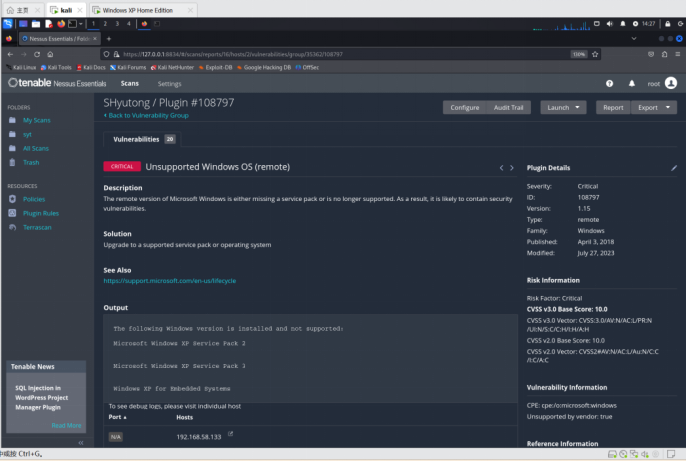Open the Firefox extensions icon

665,54
